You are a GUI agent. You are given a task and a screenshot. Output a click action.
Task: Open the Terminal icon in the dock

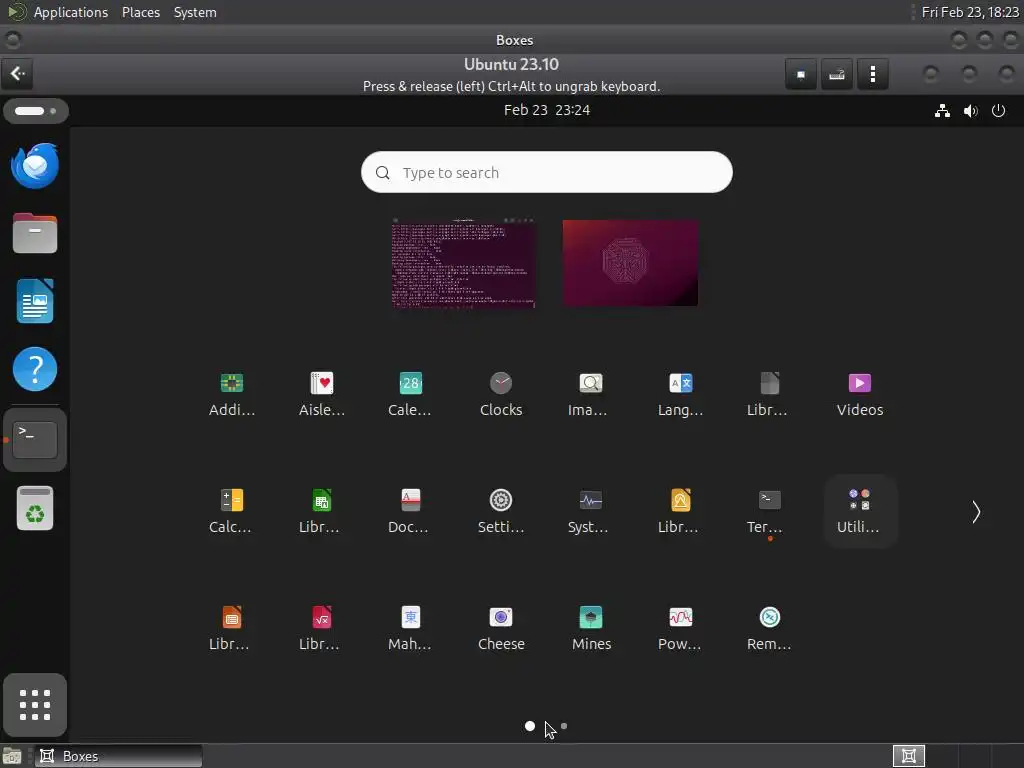pos(35,440)
